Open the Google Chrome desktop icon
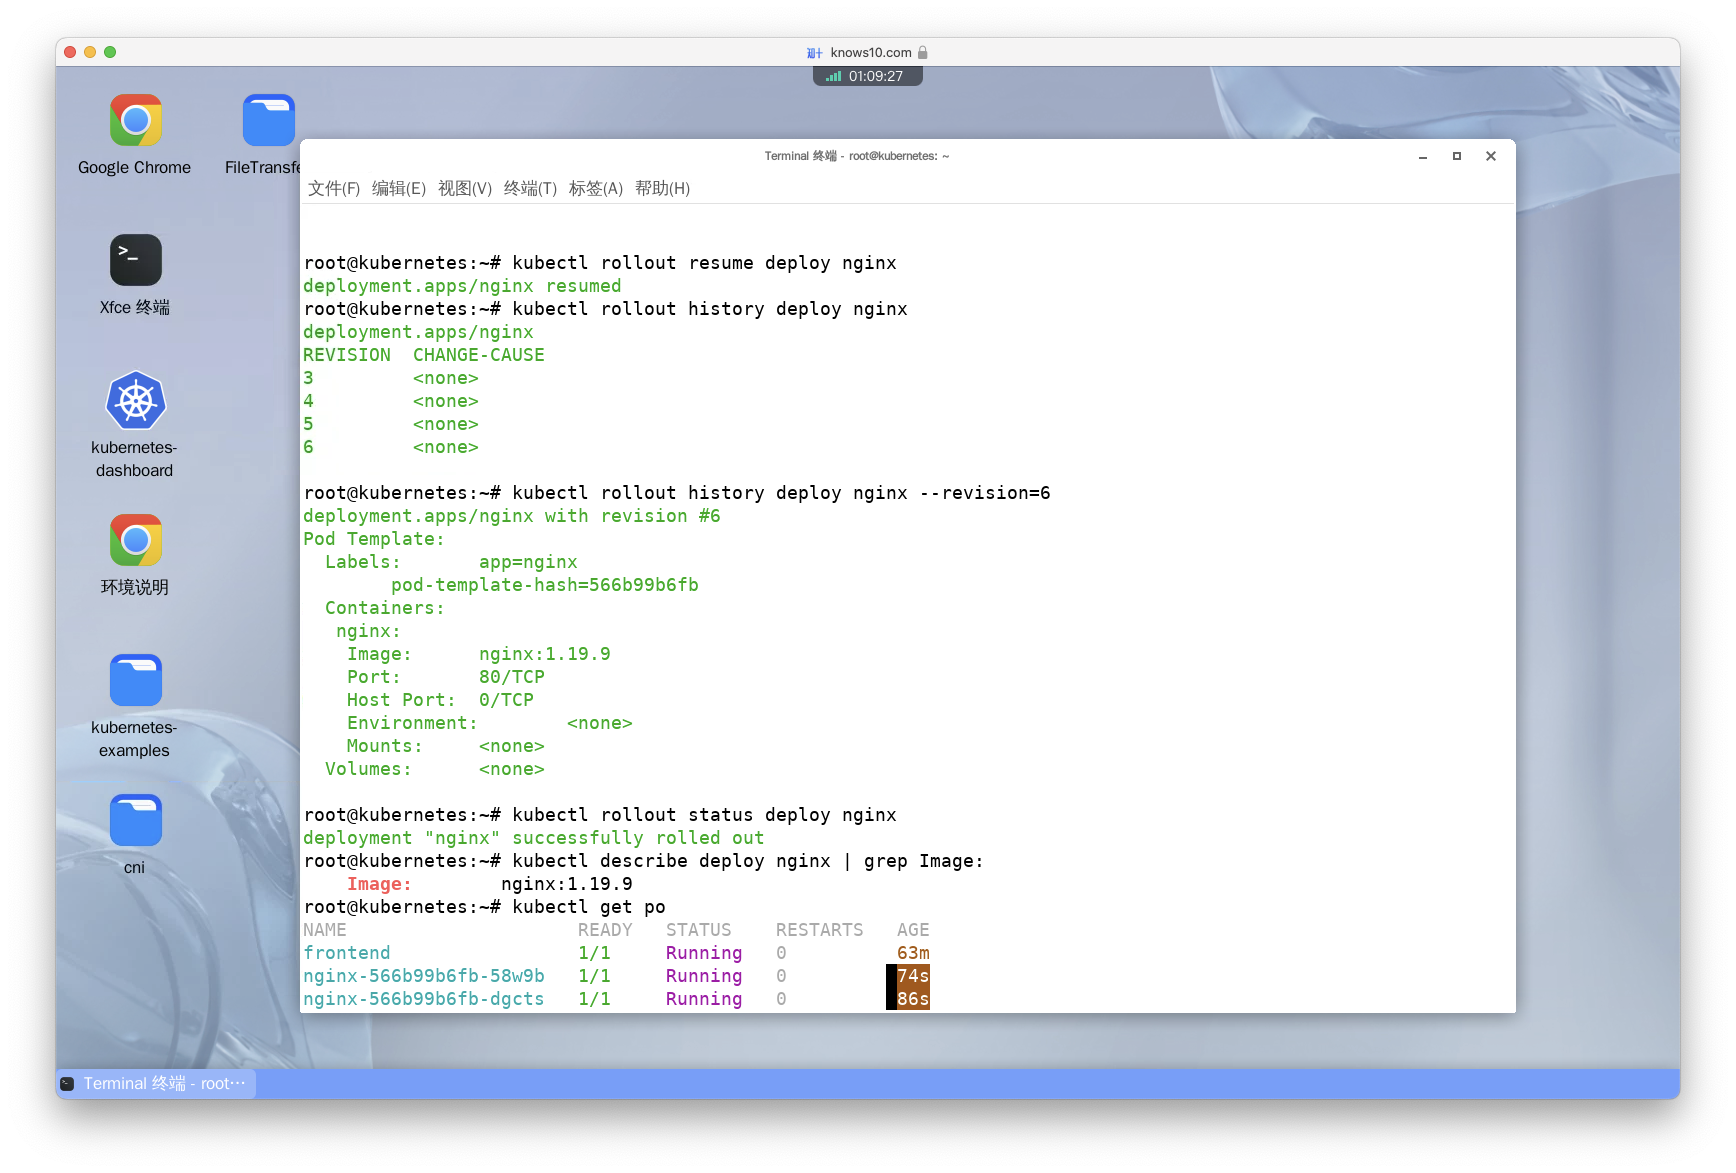Screen dimensions: 1736x1173 click(x=135, y=121)
